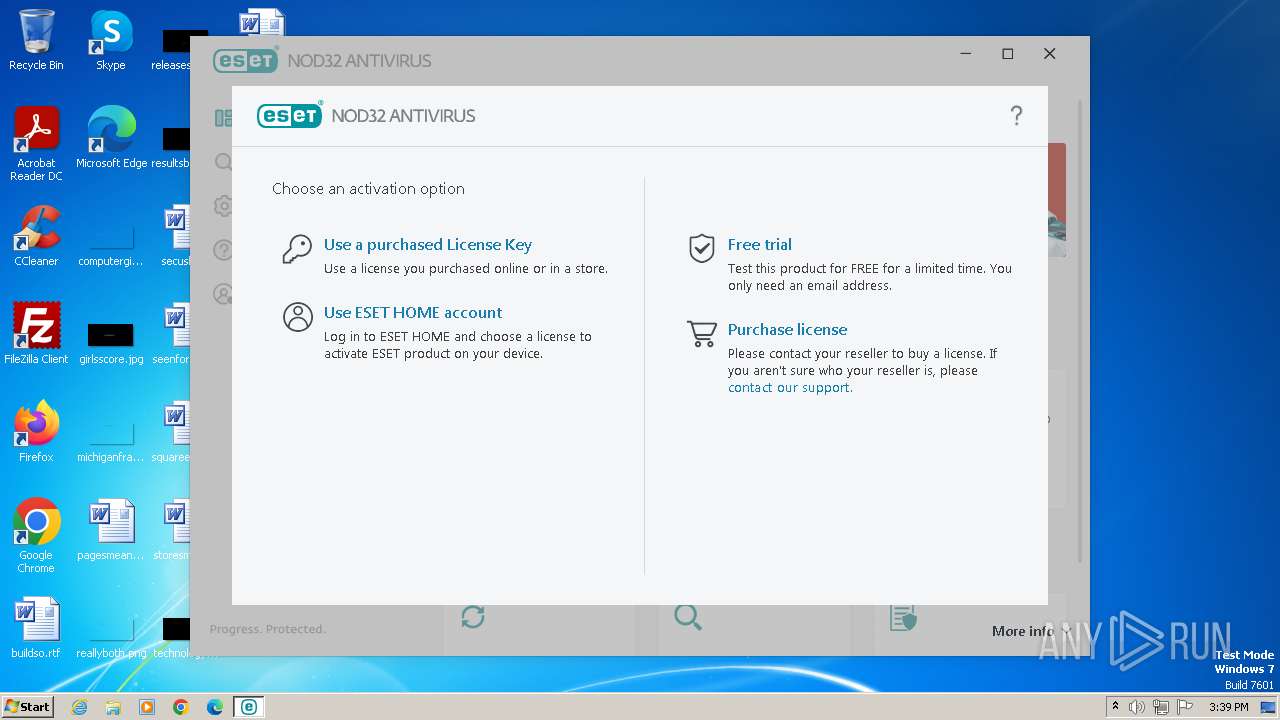Click More info in ESET main window

[x=1023, y=631]
